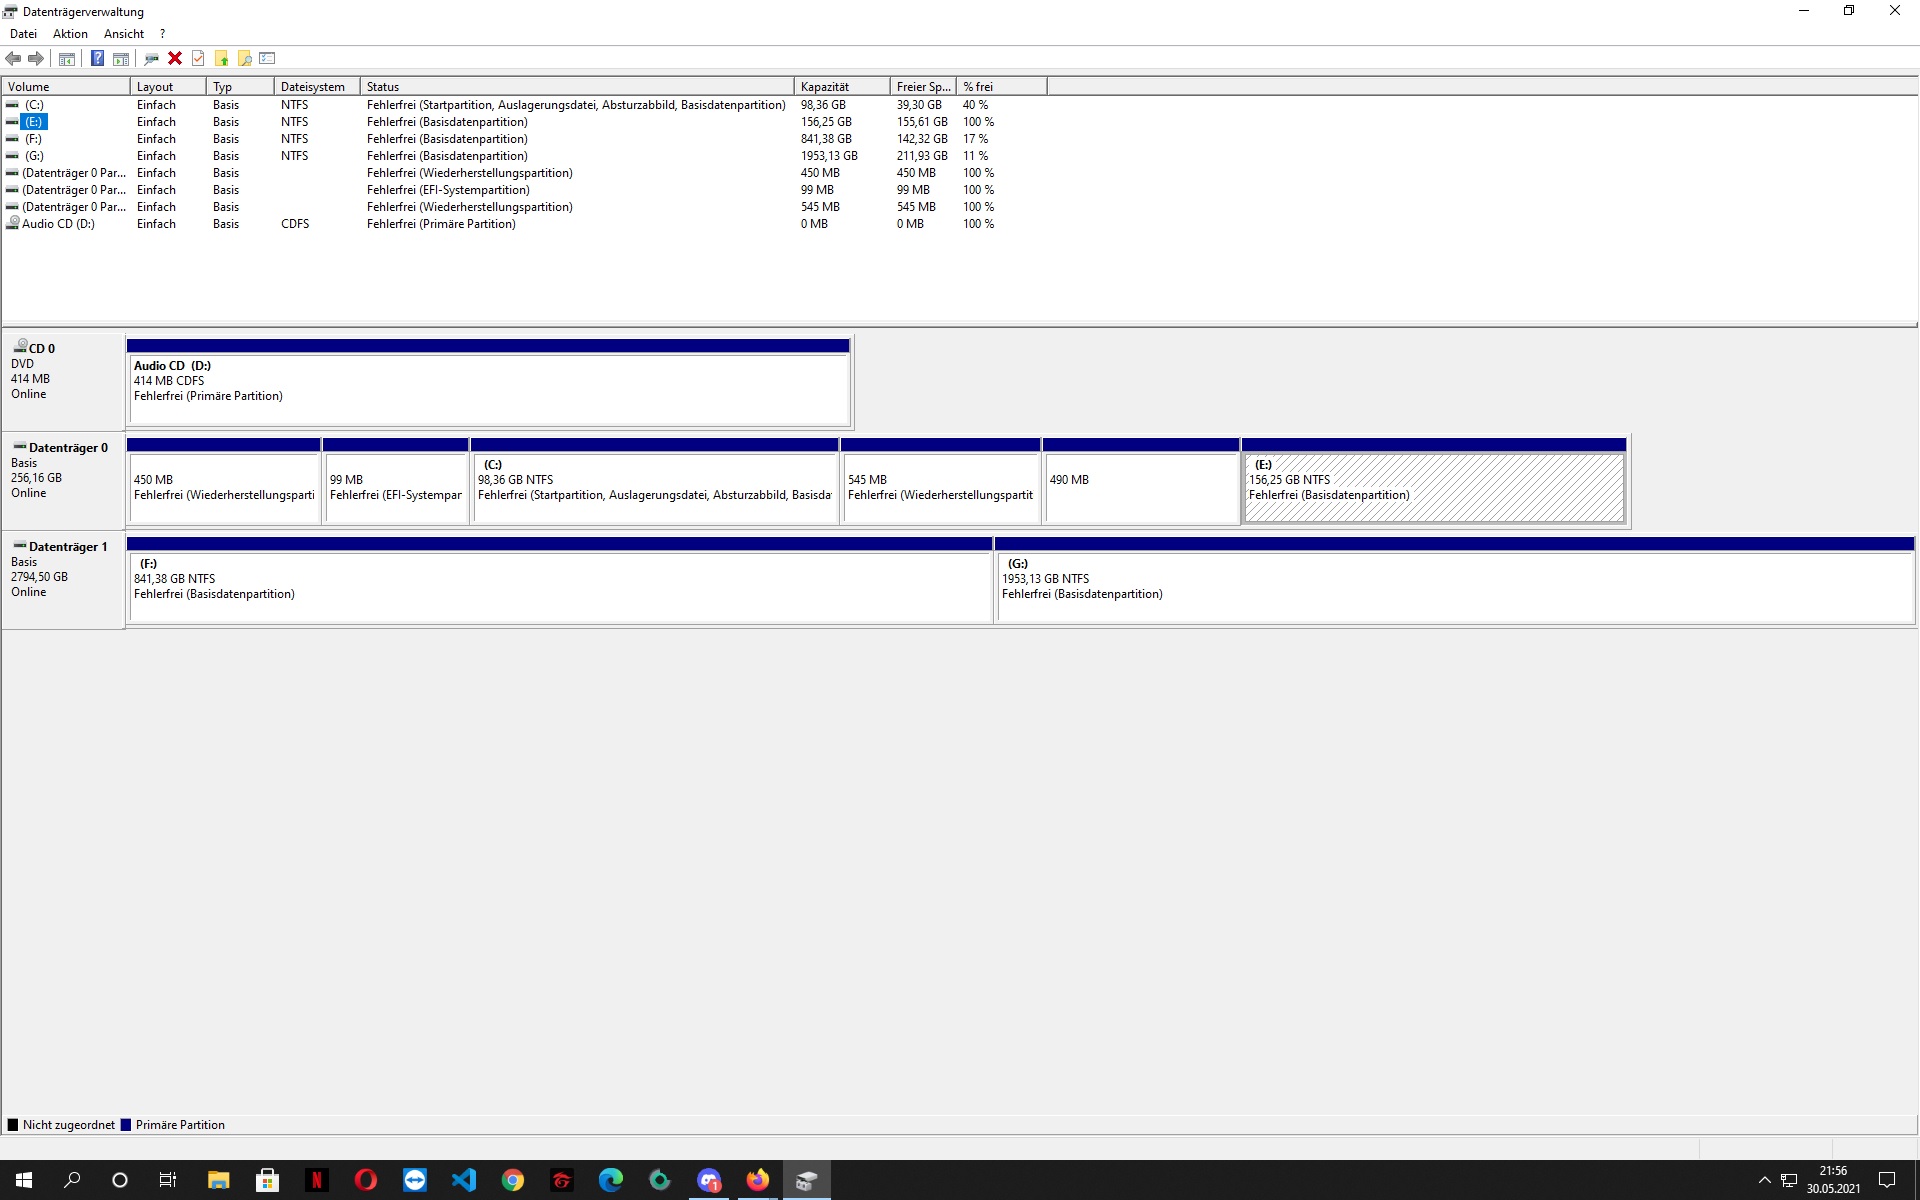Select the (F:) partition on Datenträger 1
This screenshot has width=1920, height=1200.
pyautogui.click(x=558, y=587)
